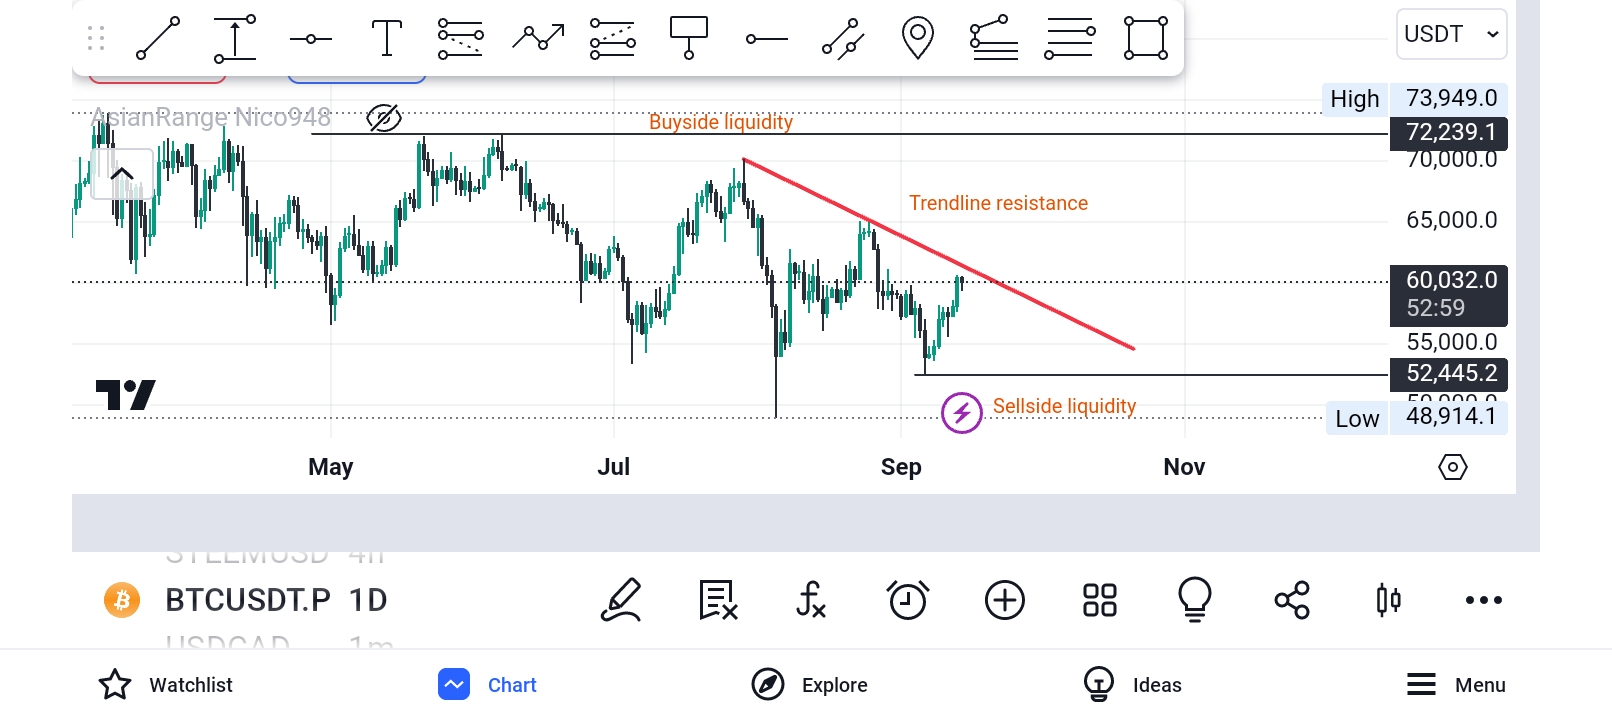Collapse the indicator legend chevron
The image size is (1612, 720).
tap(122, 174)
